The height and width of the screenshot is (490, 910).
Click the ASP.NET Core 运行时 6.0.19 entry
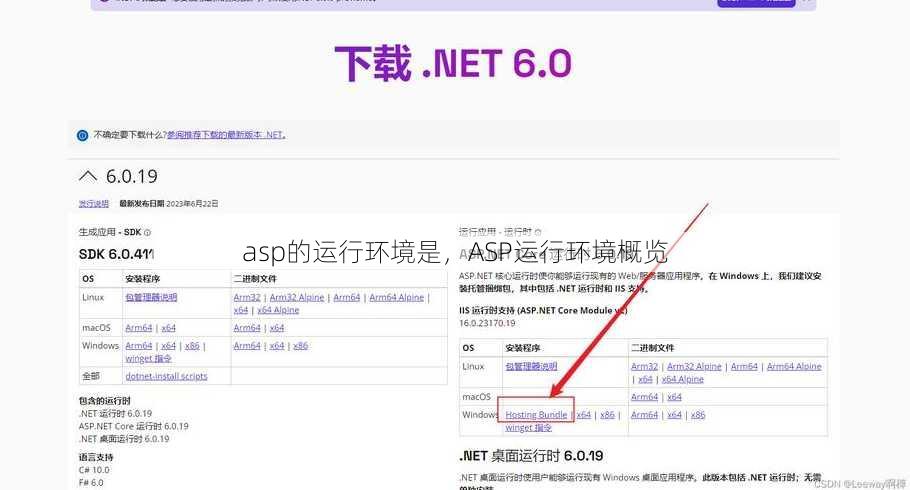133,426
